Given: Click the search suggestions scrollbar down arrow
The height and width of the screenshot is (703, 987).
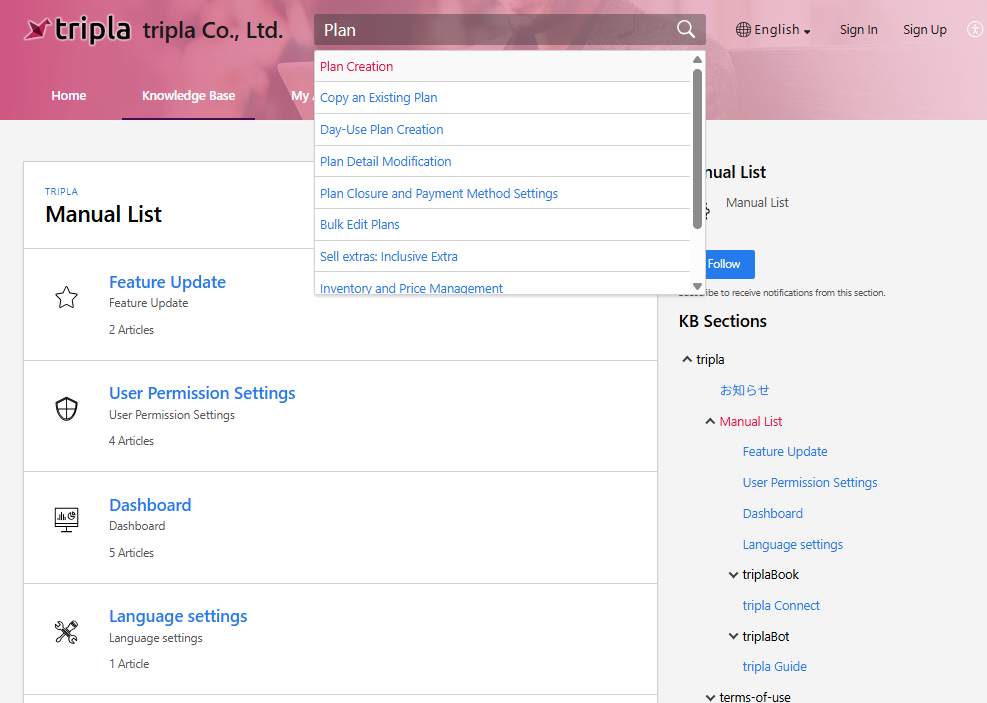Looking at the screenshot, I should tap(697, 286).
